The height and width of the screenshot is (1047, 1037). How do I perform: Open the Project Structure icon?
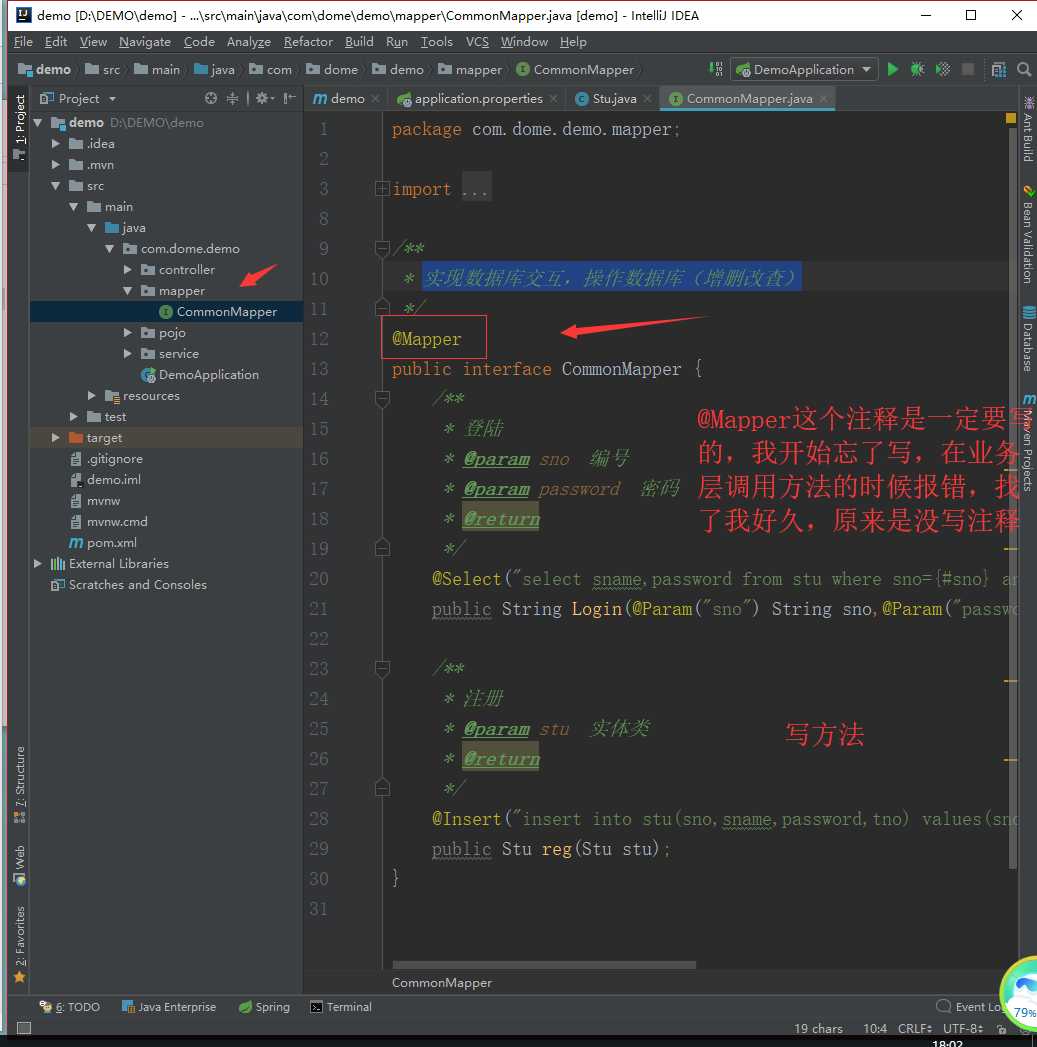pyautogui.click(x=999, y=69)
